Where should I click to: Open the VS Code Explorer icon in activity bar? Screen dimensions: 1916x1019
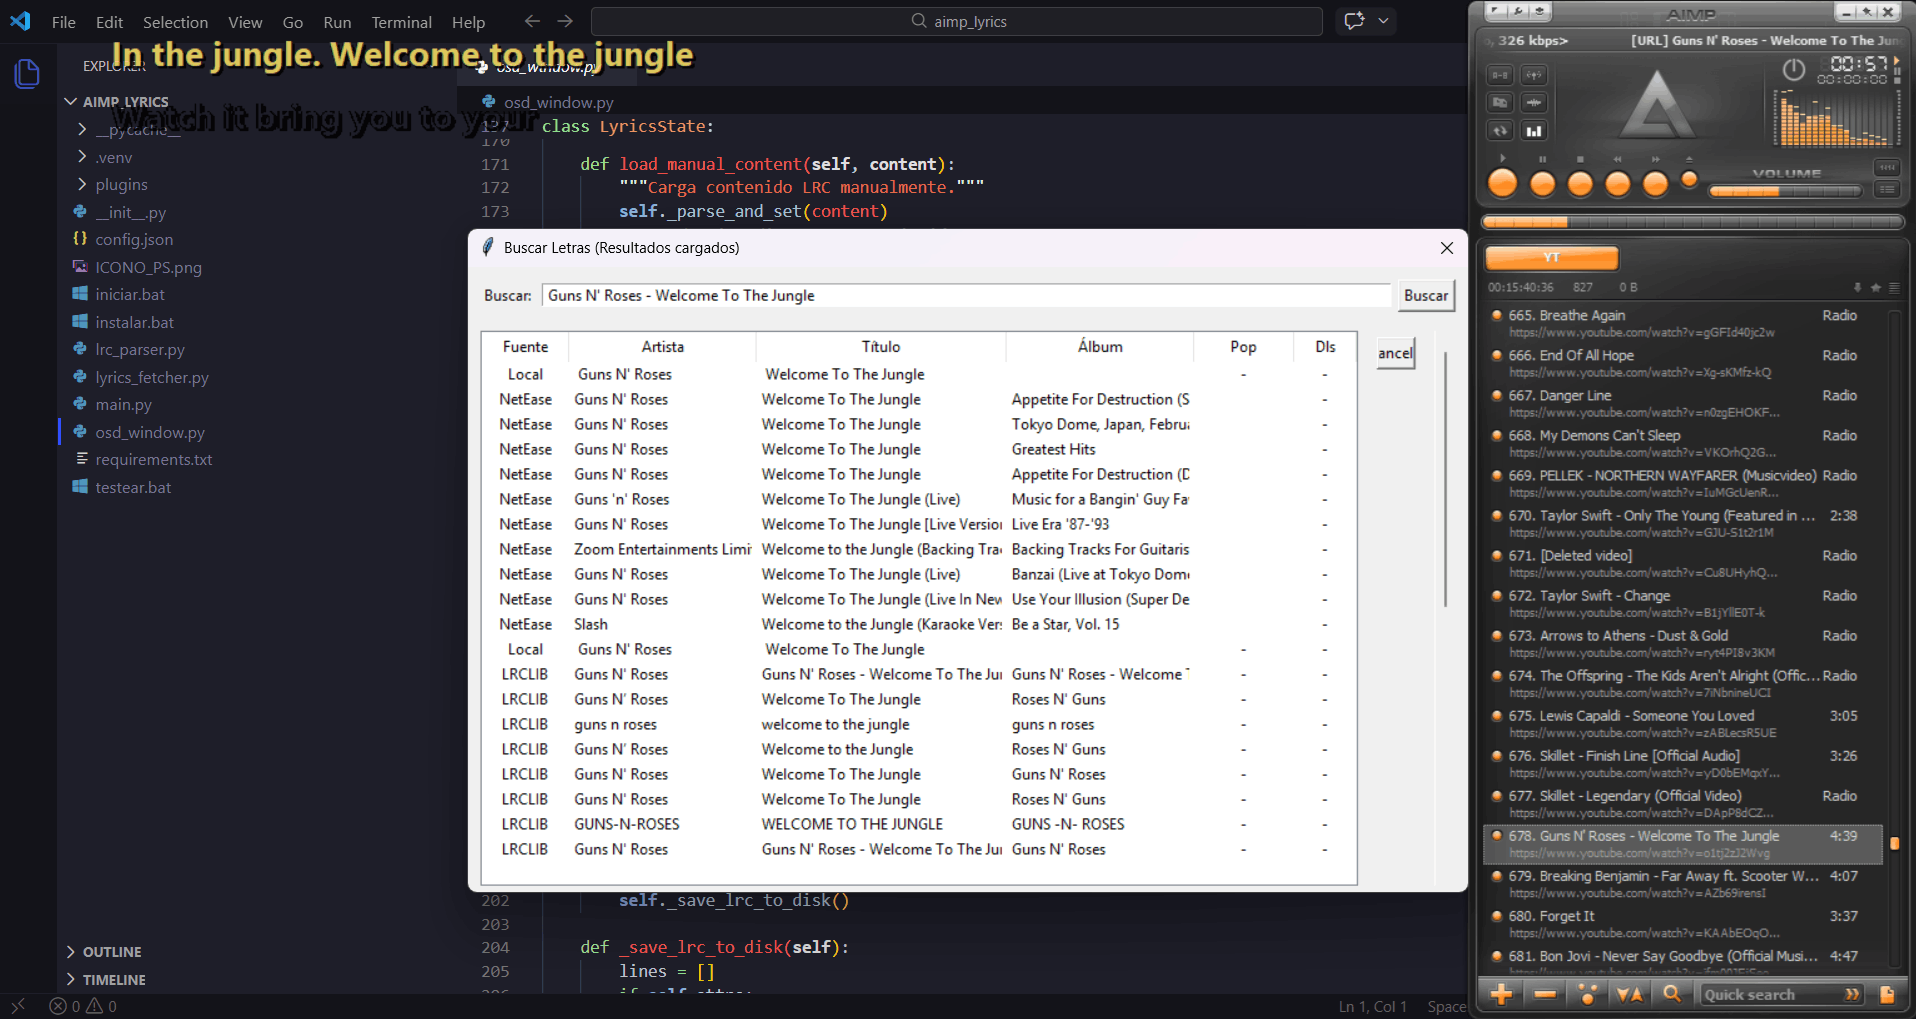click(27, 73)
